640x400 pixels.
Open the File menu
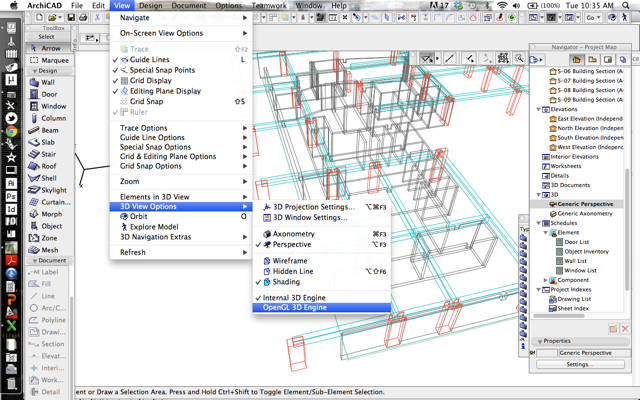(x=77, y=5)
